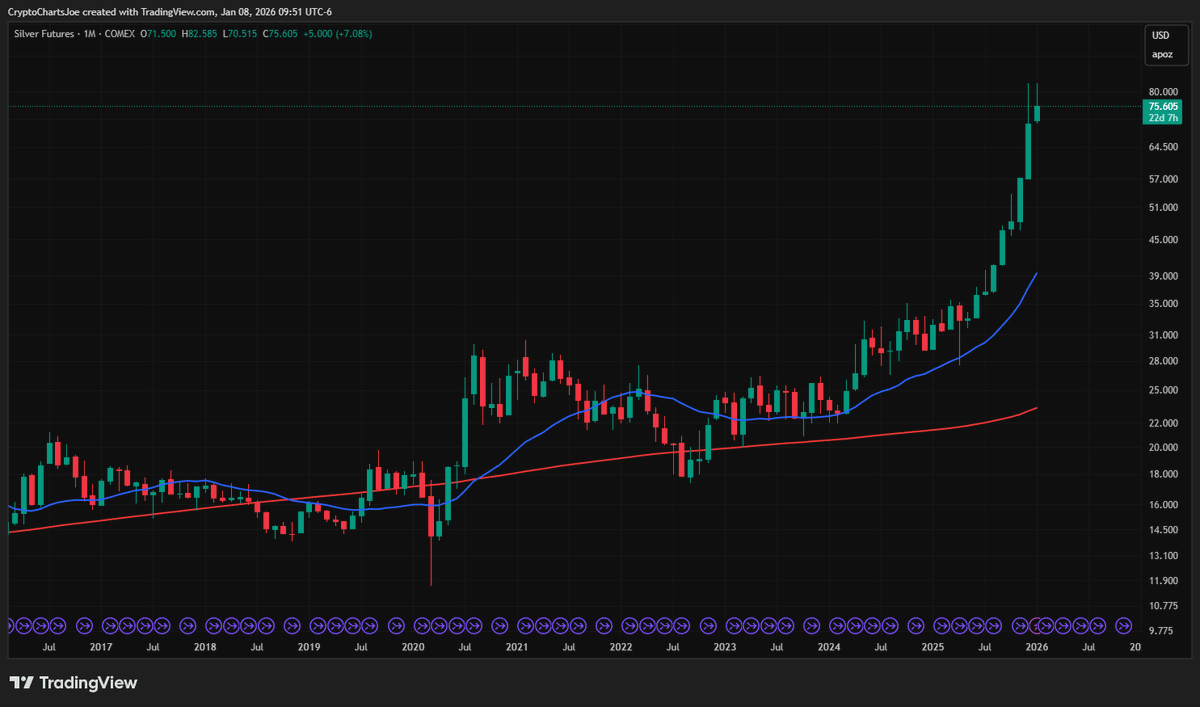Screen dimensions: 1200x707
Task: Click the Silver Futures legend title
Action: (43, 33)
